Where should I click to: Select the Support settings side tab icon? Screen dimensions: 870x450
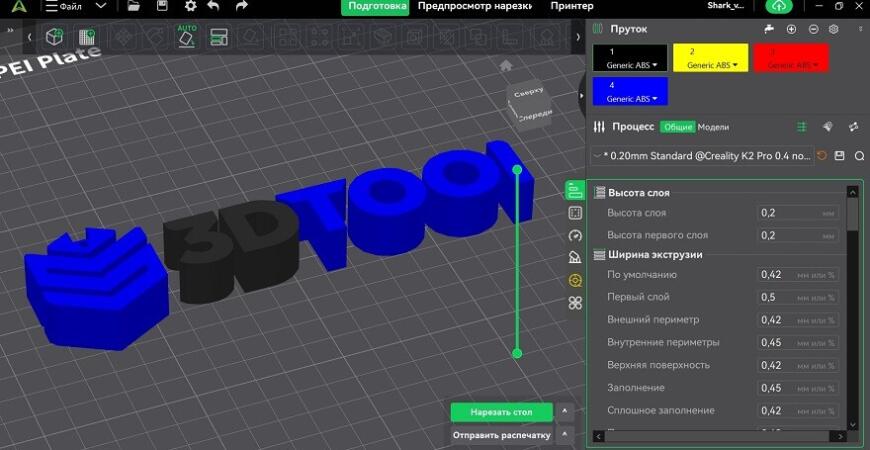point(575,257)
